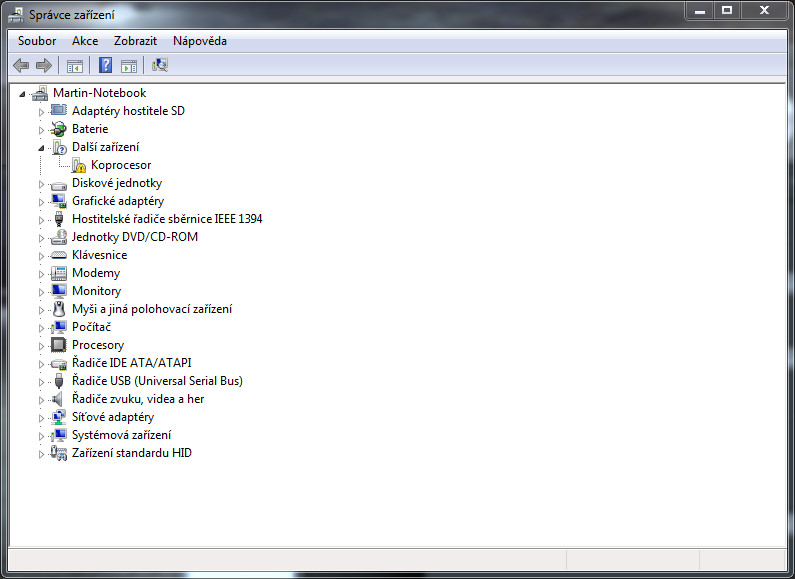Click the Správce zařízení title bar icon

[x=16, y=15]
